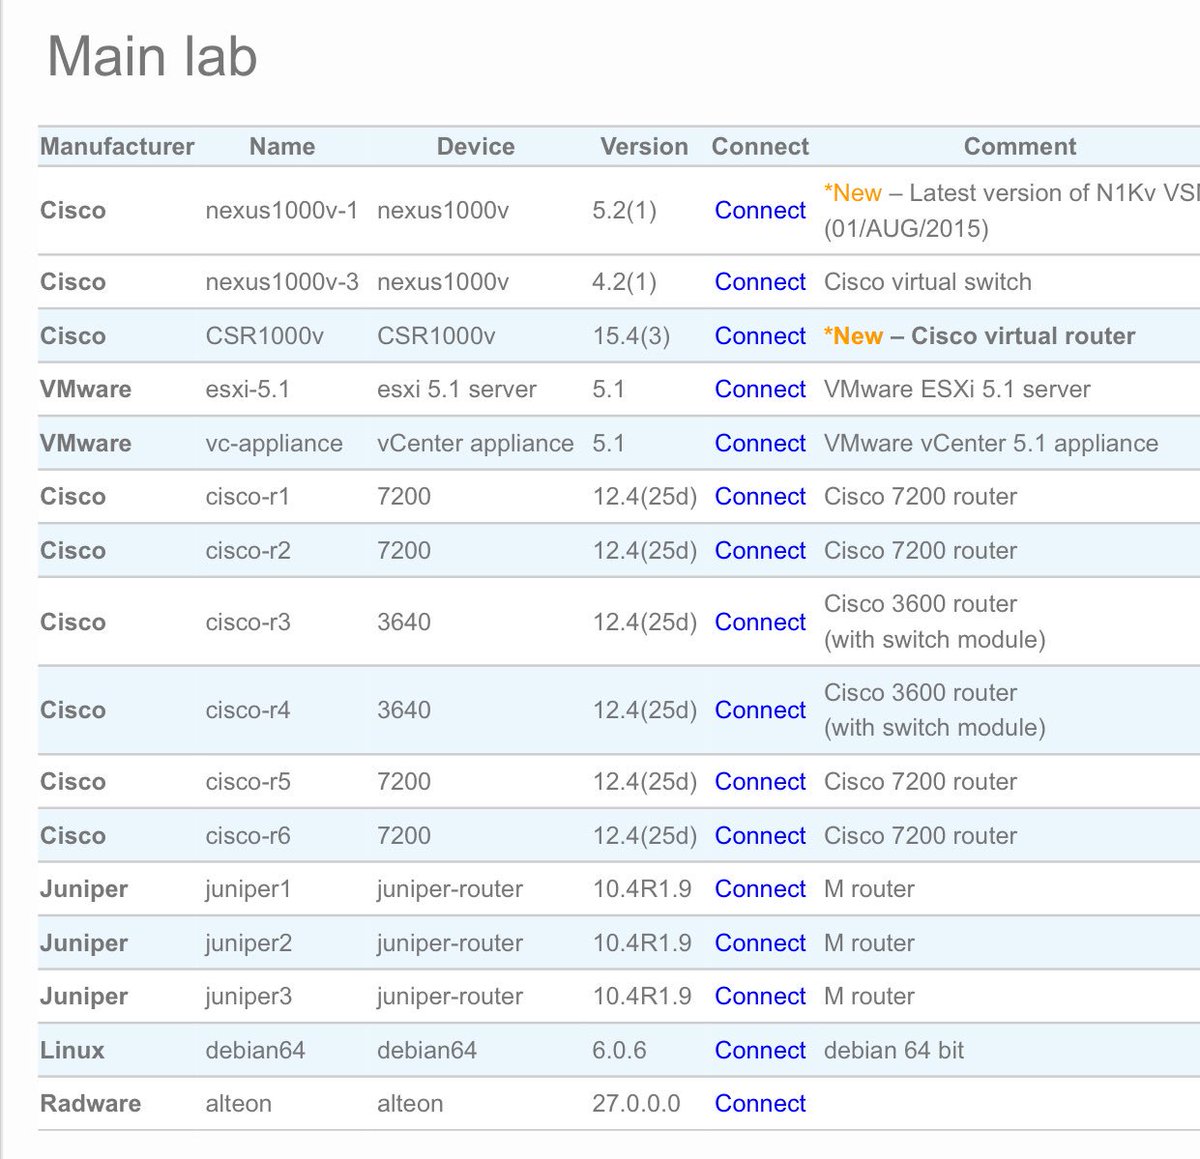Open the Connect link for nexus1000v-1
Viewport: 1200px width, 1159px height.
(x=760, y=210)
